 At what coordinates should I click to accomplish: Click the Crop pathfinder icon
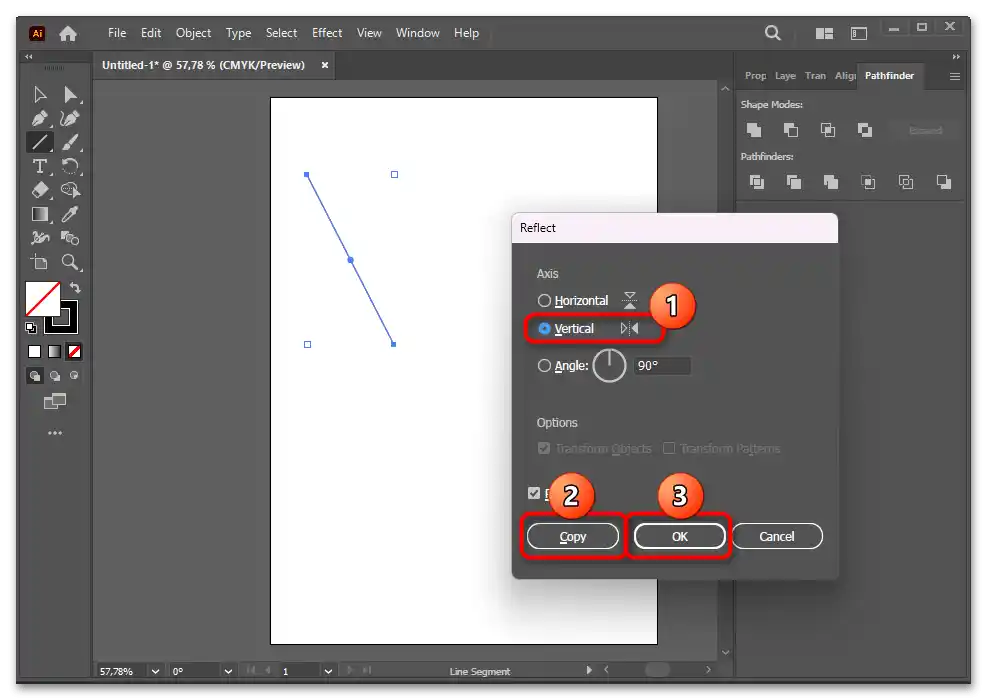point(868,182)
